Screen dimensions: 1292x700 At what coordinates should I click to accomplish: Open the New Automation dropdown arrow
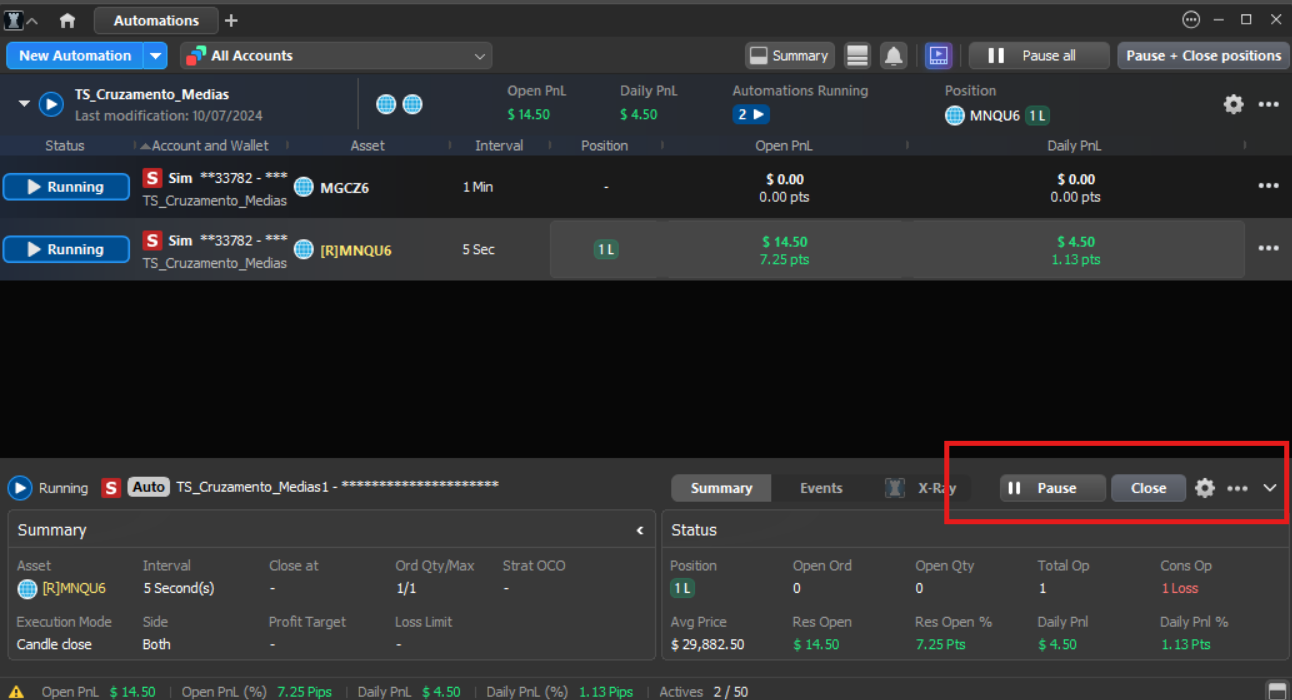coord(155,56)
